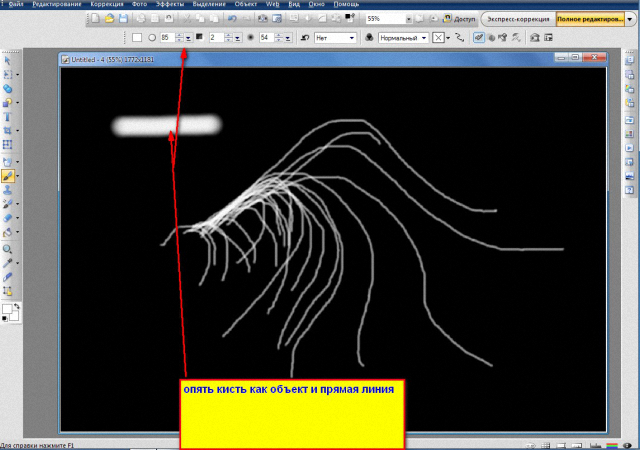This screenshot has width=640, height=450.
Task: Expand the paintbrush tool flyout arrow
Action: click(17, 176)
